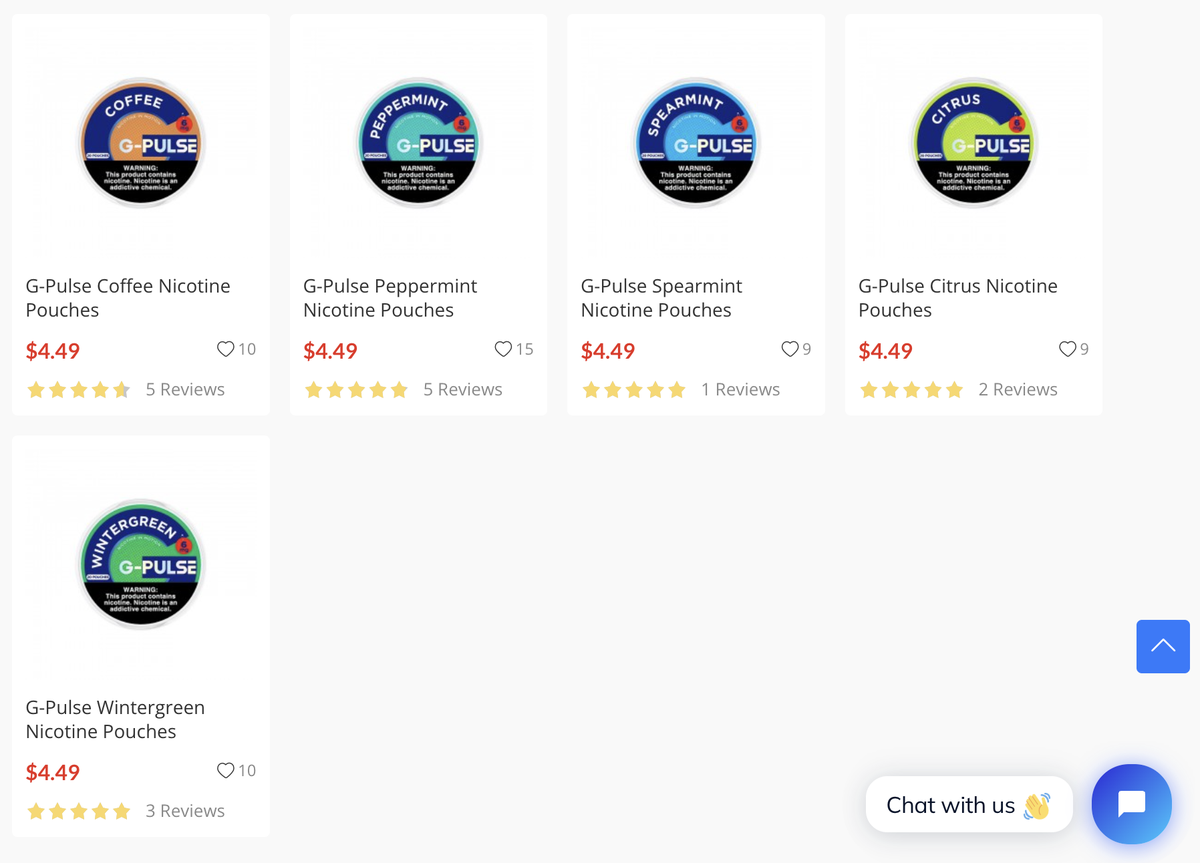
Task: Favorite the Spearmint pouches with heart
Action: (x=790, y=349)
